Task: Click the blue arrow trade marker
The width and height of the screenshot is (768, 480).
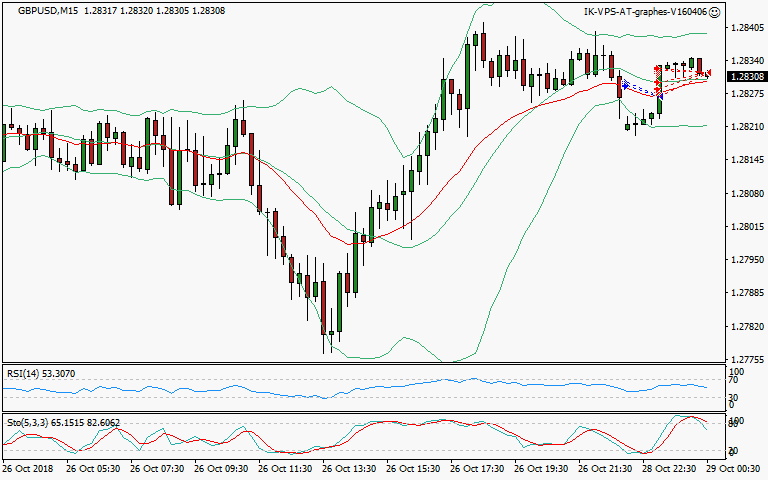Action: click(x=625, y=86)
